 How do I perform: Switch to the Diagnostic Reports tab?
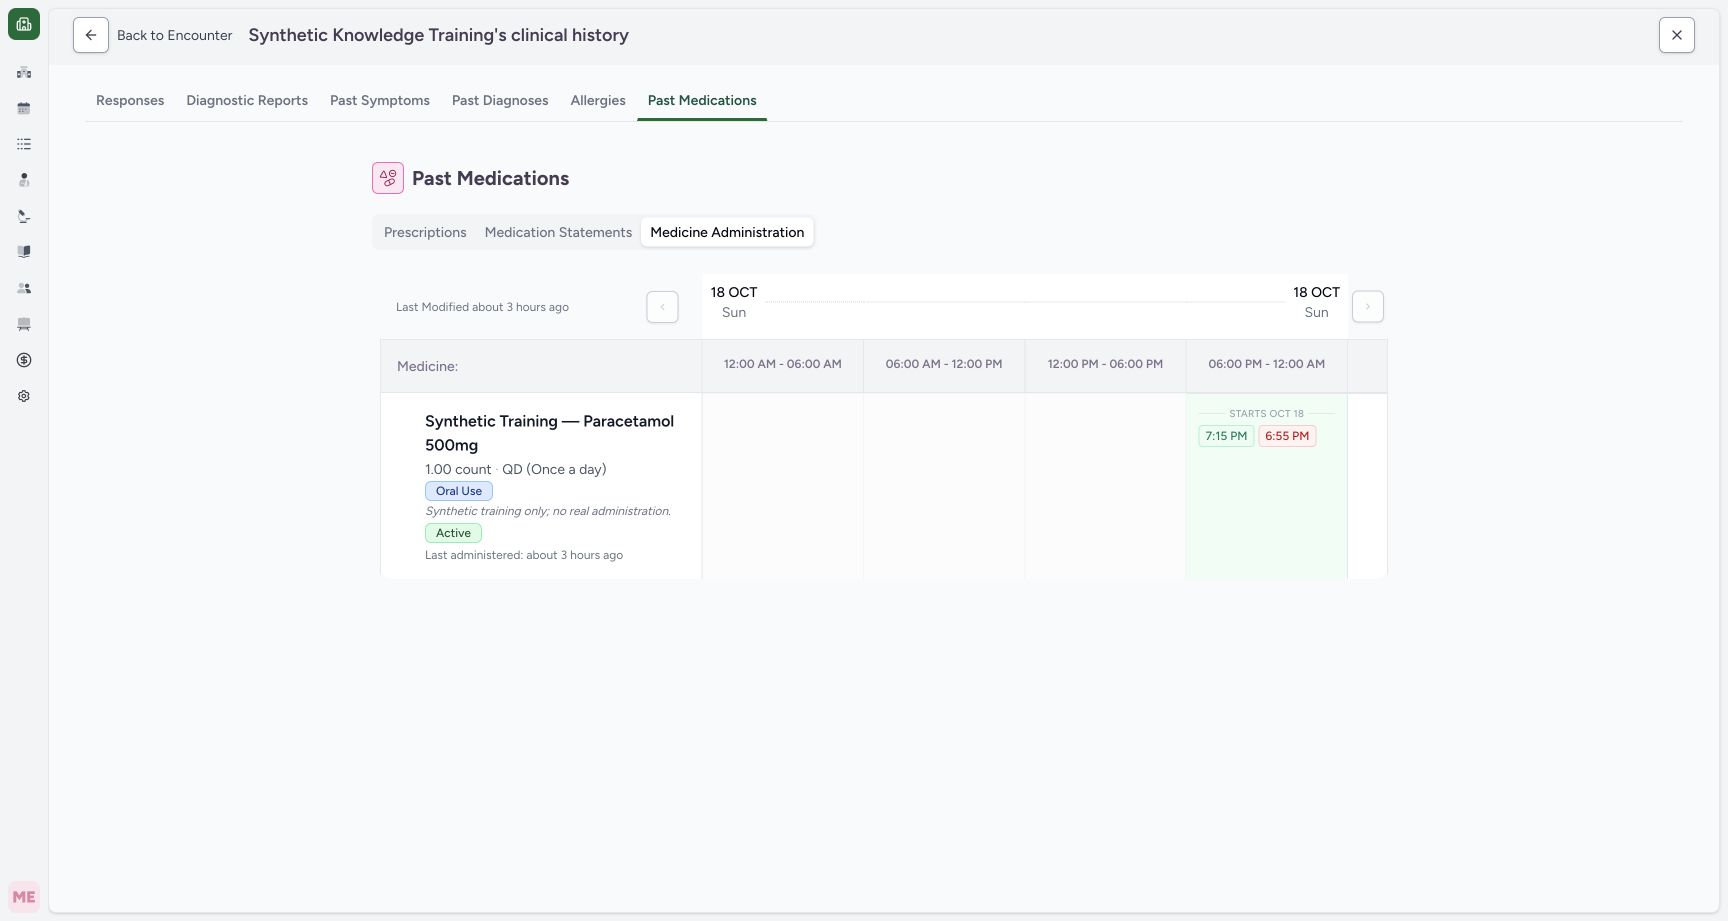(247, 100)
